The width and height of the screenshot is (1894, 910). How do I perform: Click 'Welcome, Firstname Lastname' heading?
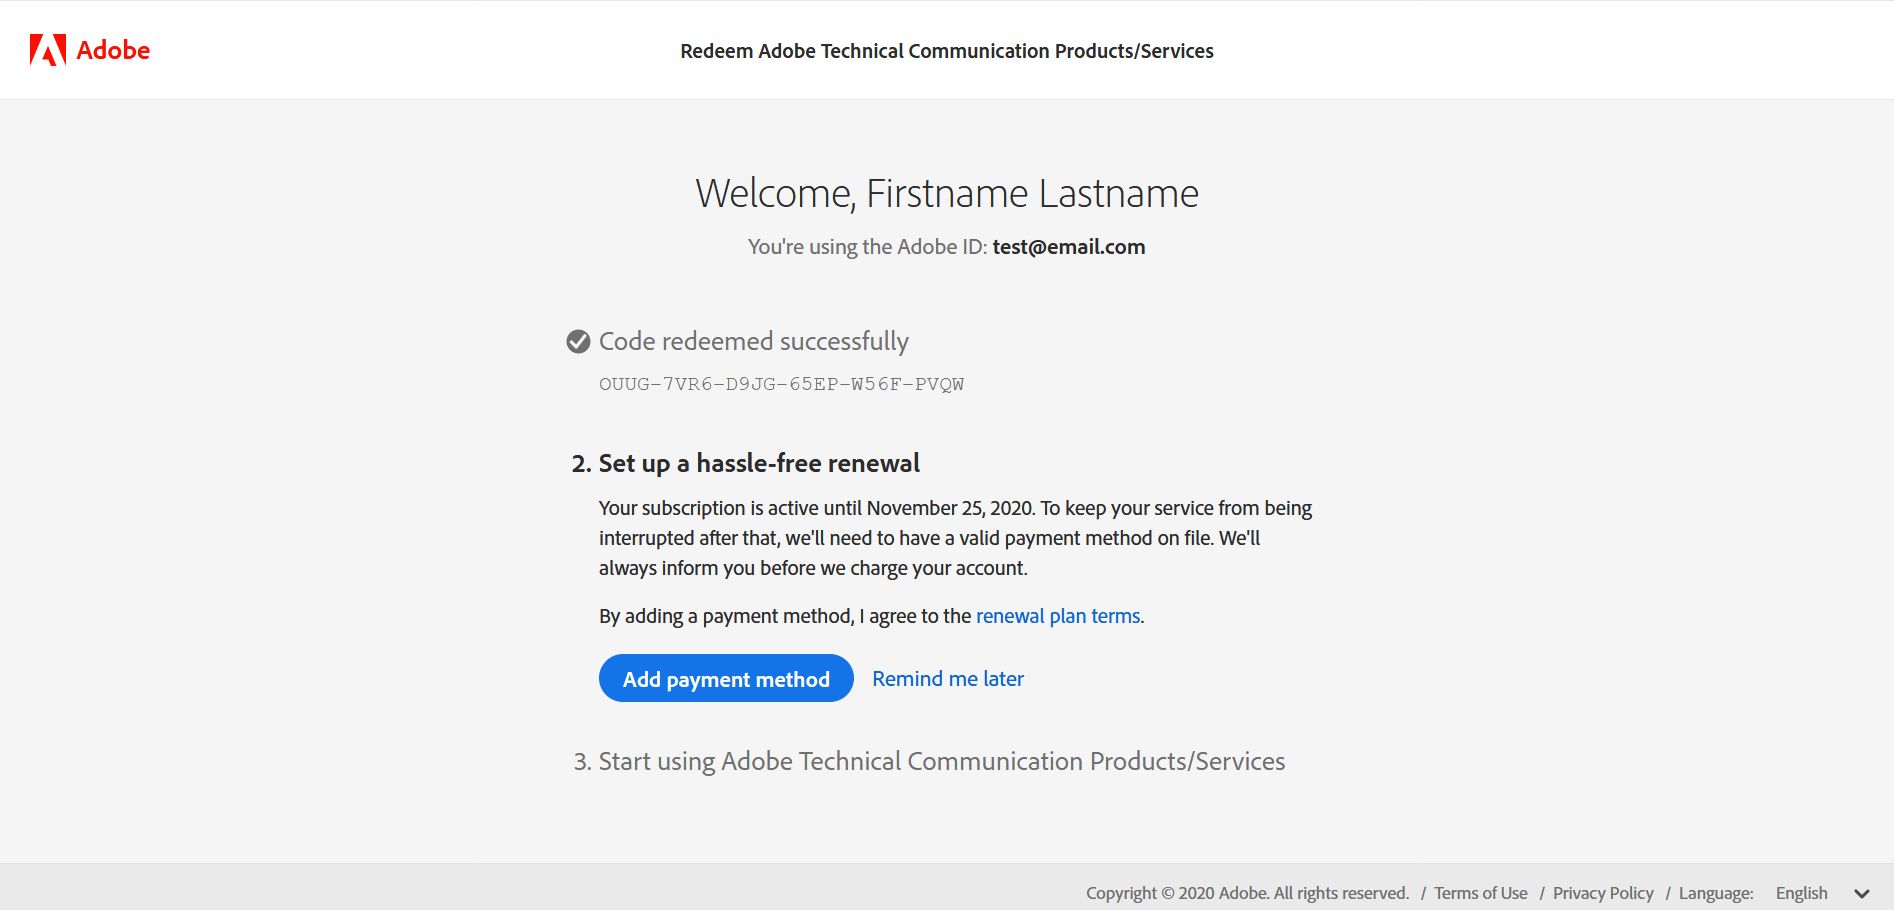point(947,193)
